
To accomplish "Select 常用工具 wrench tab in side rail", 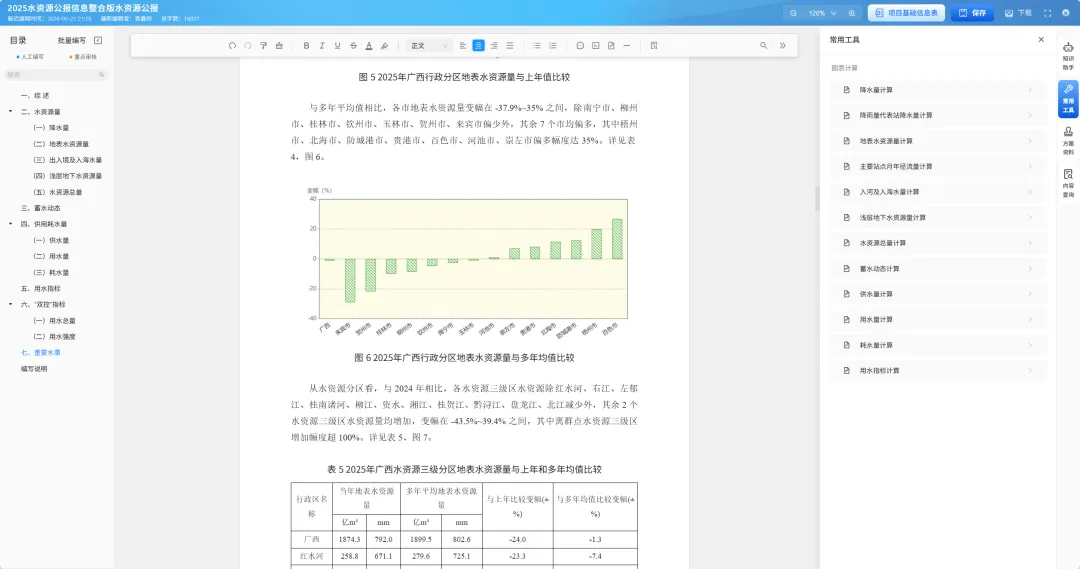I will coord(1068,99).
